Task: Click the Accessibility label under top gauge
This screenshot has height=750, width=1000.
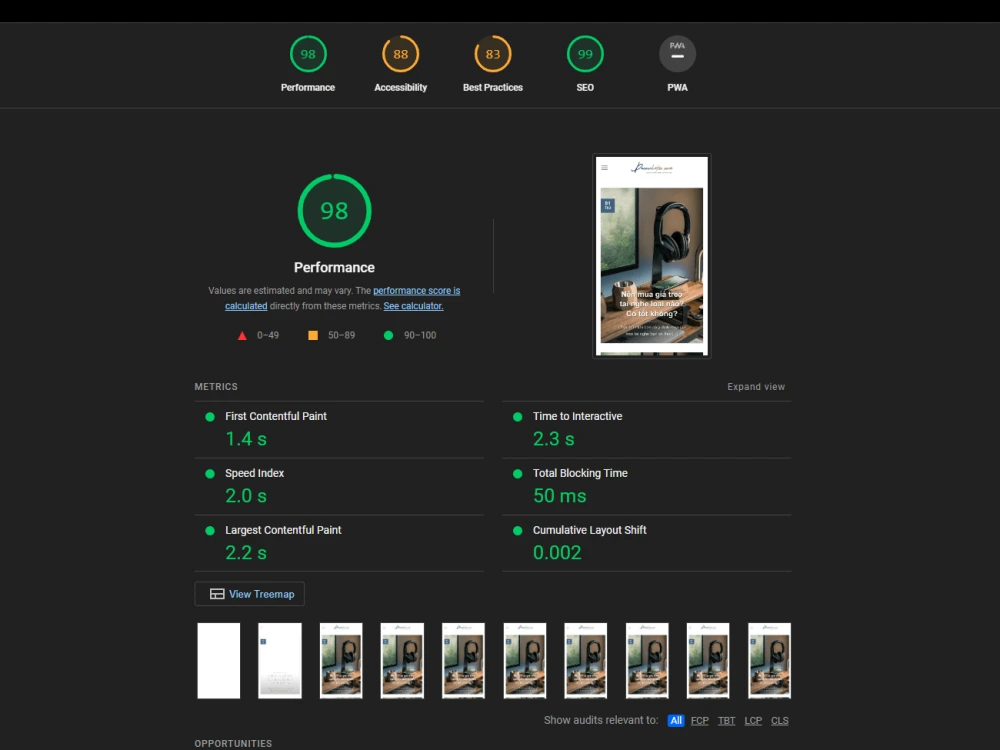Action: (401, 87)
